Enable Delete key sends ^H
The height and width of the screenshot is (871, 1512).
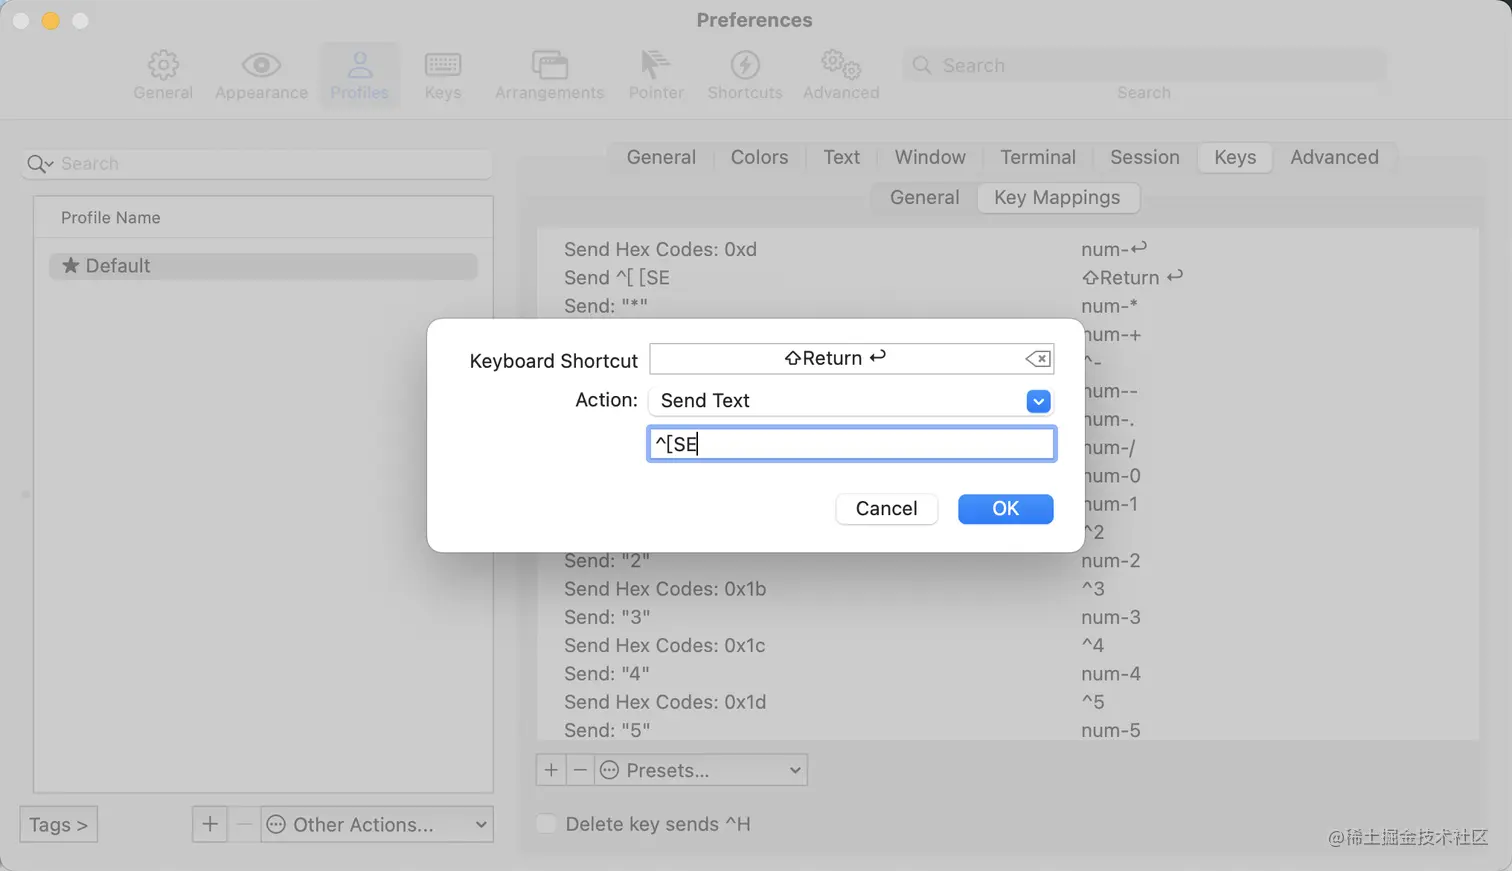point(546,824)
